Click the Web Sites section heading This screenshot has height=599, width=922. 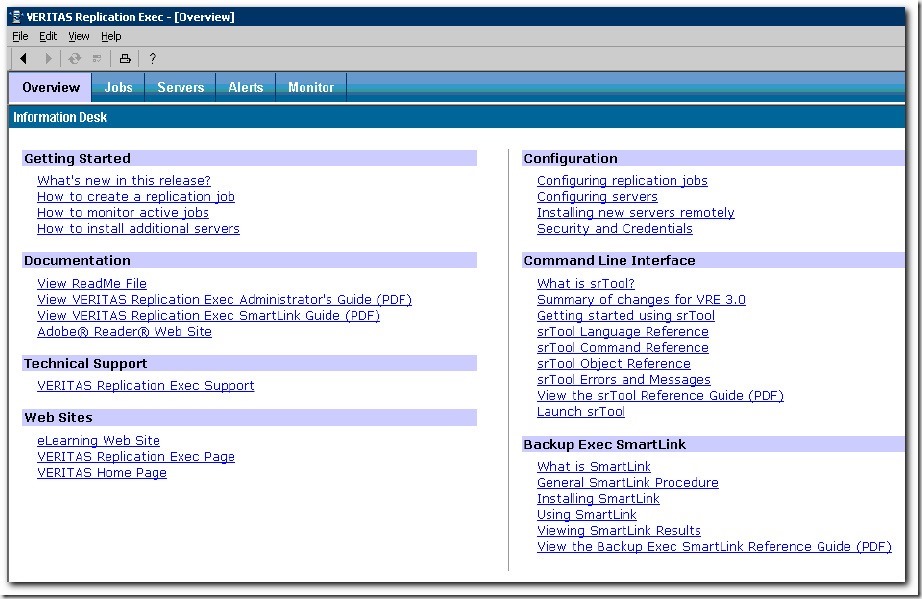click(58, 417)
